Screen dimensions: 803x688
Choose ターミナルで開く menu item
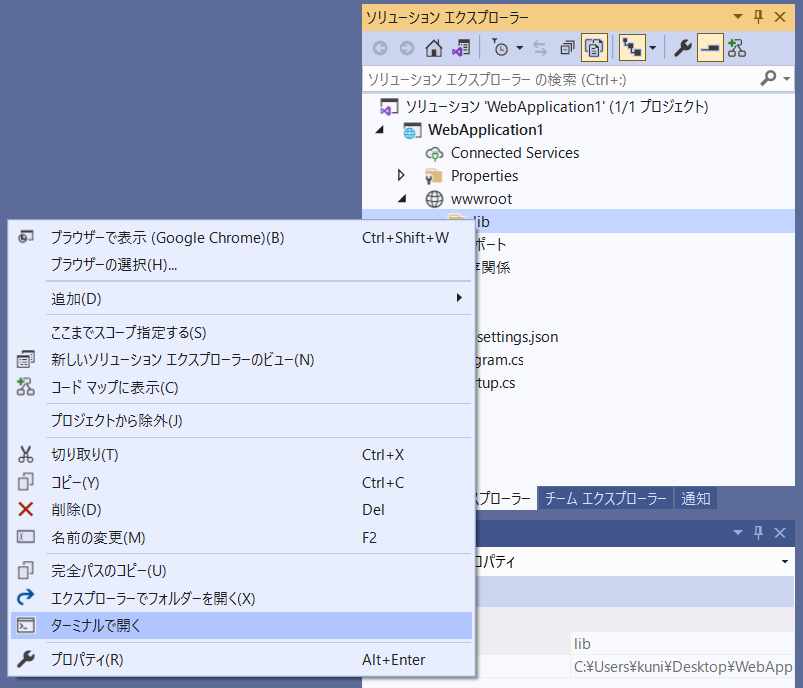click(241, 626)
